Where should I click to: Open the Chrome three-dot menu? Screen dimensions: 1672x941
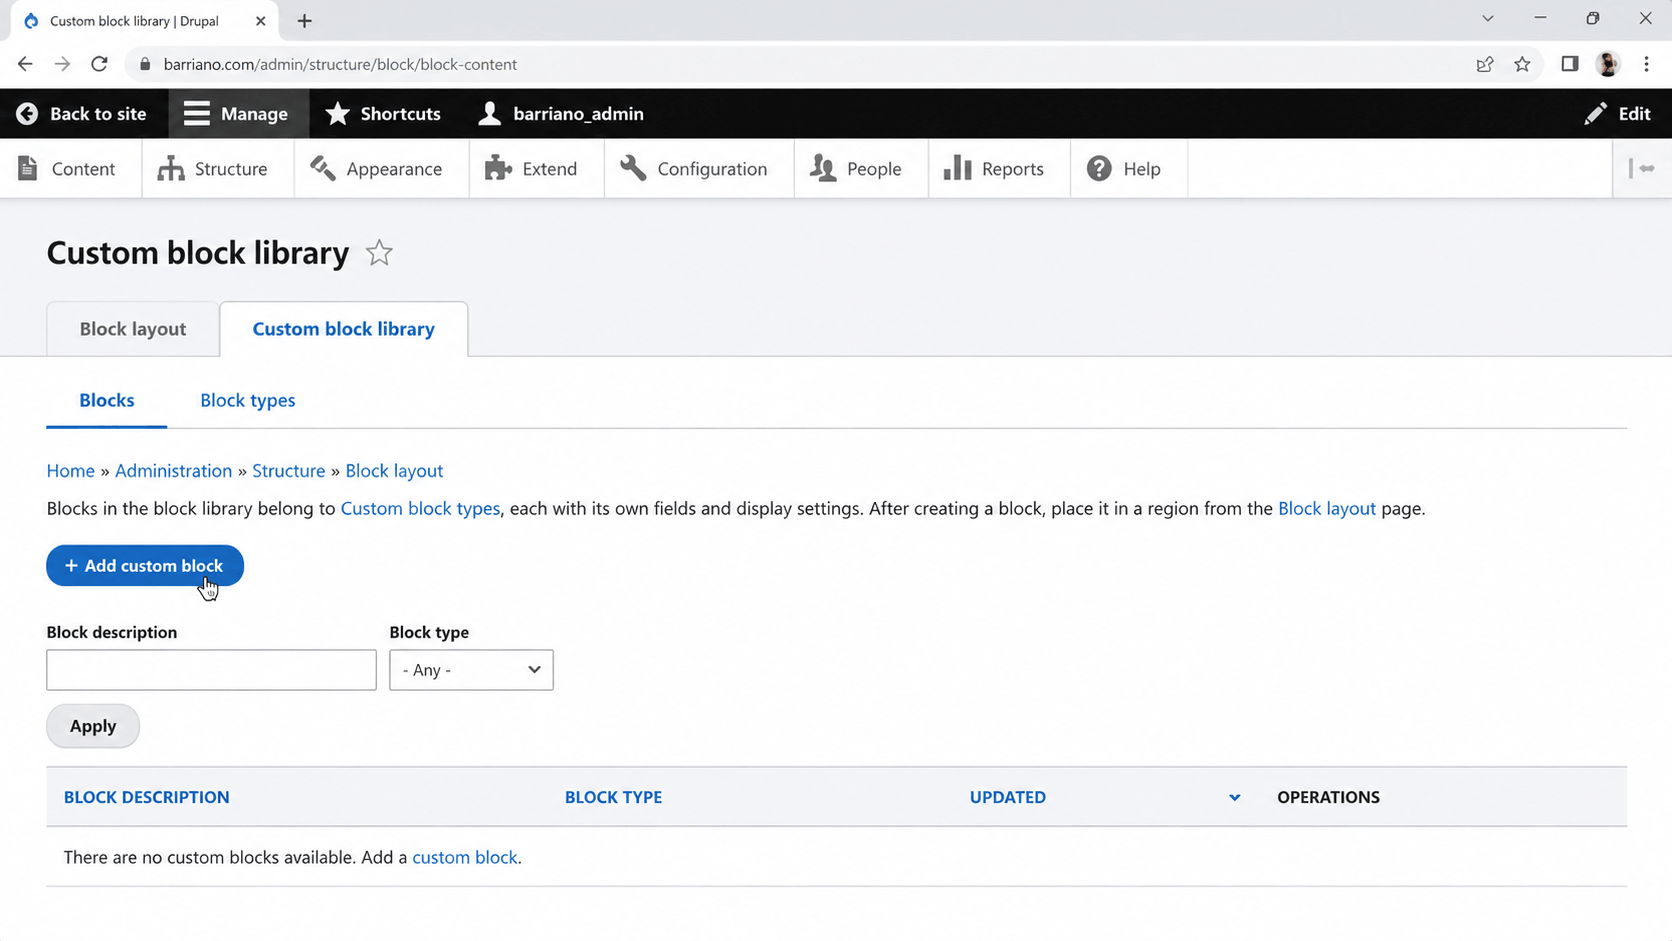coord(1646,64)
